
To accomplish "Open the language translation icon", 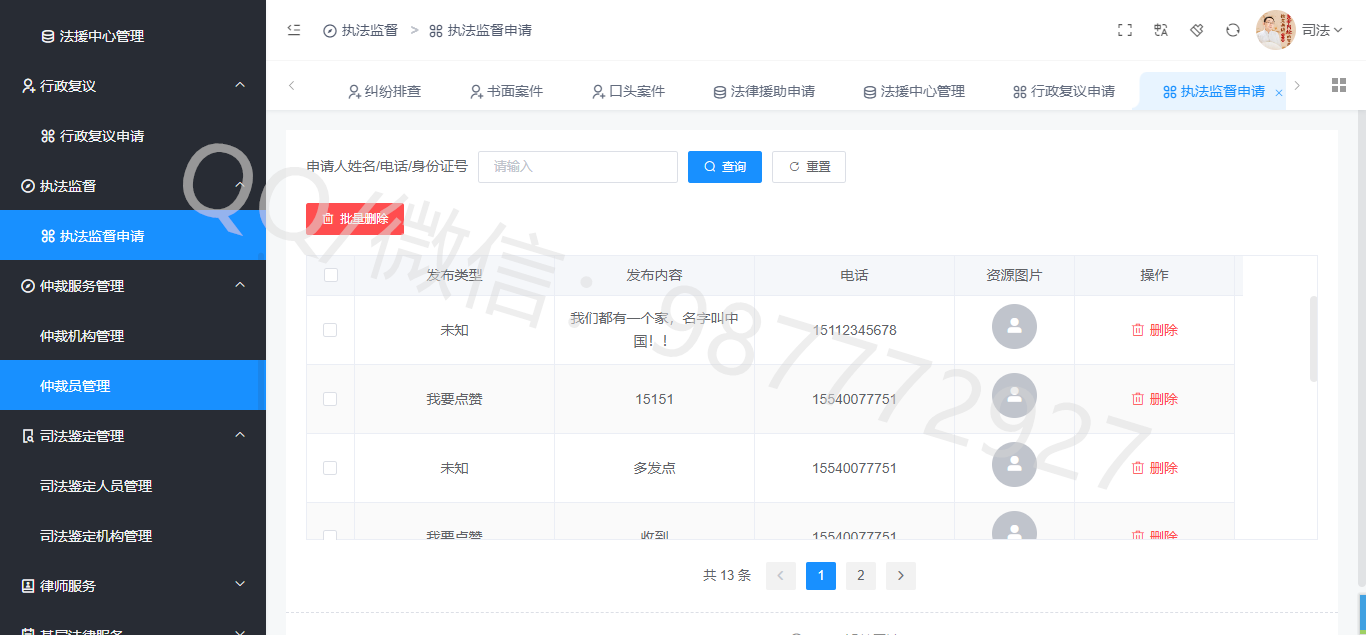I will [x=1161, y=30].
